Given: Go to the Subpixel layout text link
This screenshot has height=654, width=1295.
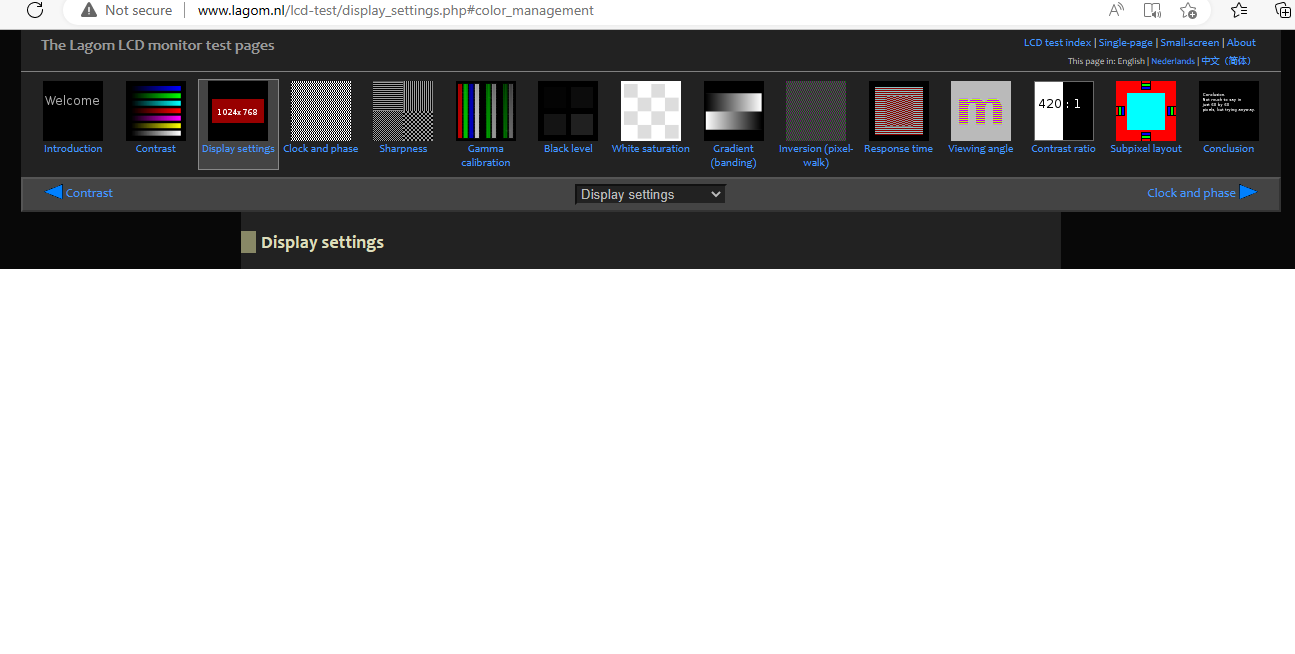Looking at the screenshot, I should (1146, 149).
